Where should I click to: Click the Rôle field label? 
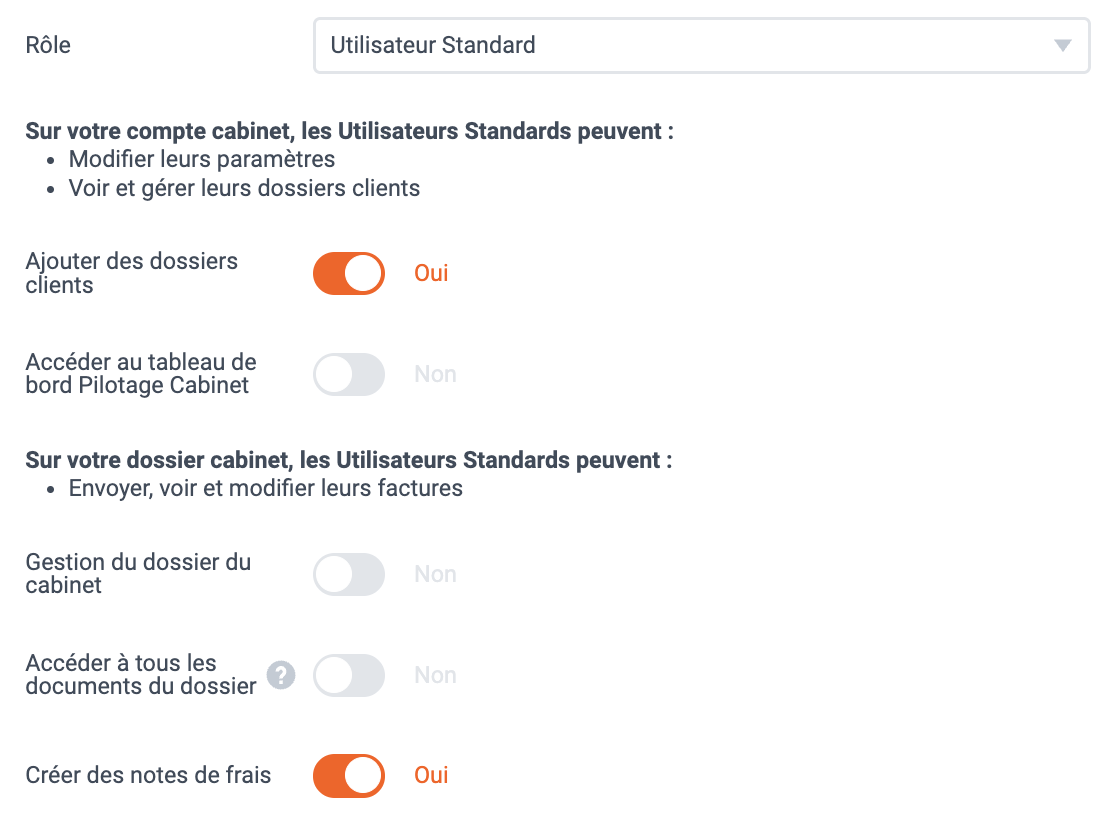click(48, 45)
